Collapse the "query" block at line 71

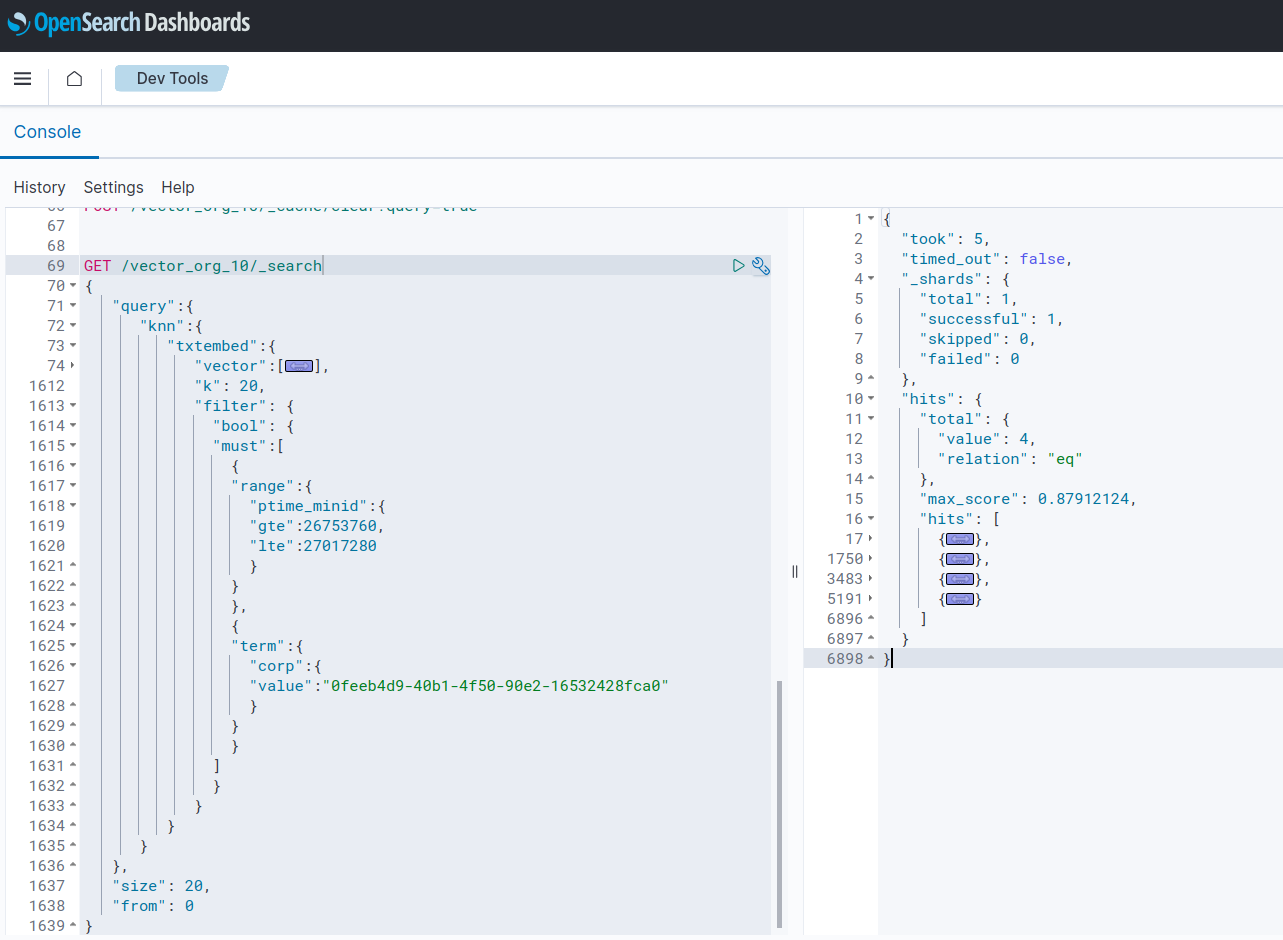pos(74,306)
